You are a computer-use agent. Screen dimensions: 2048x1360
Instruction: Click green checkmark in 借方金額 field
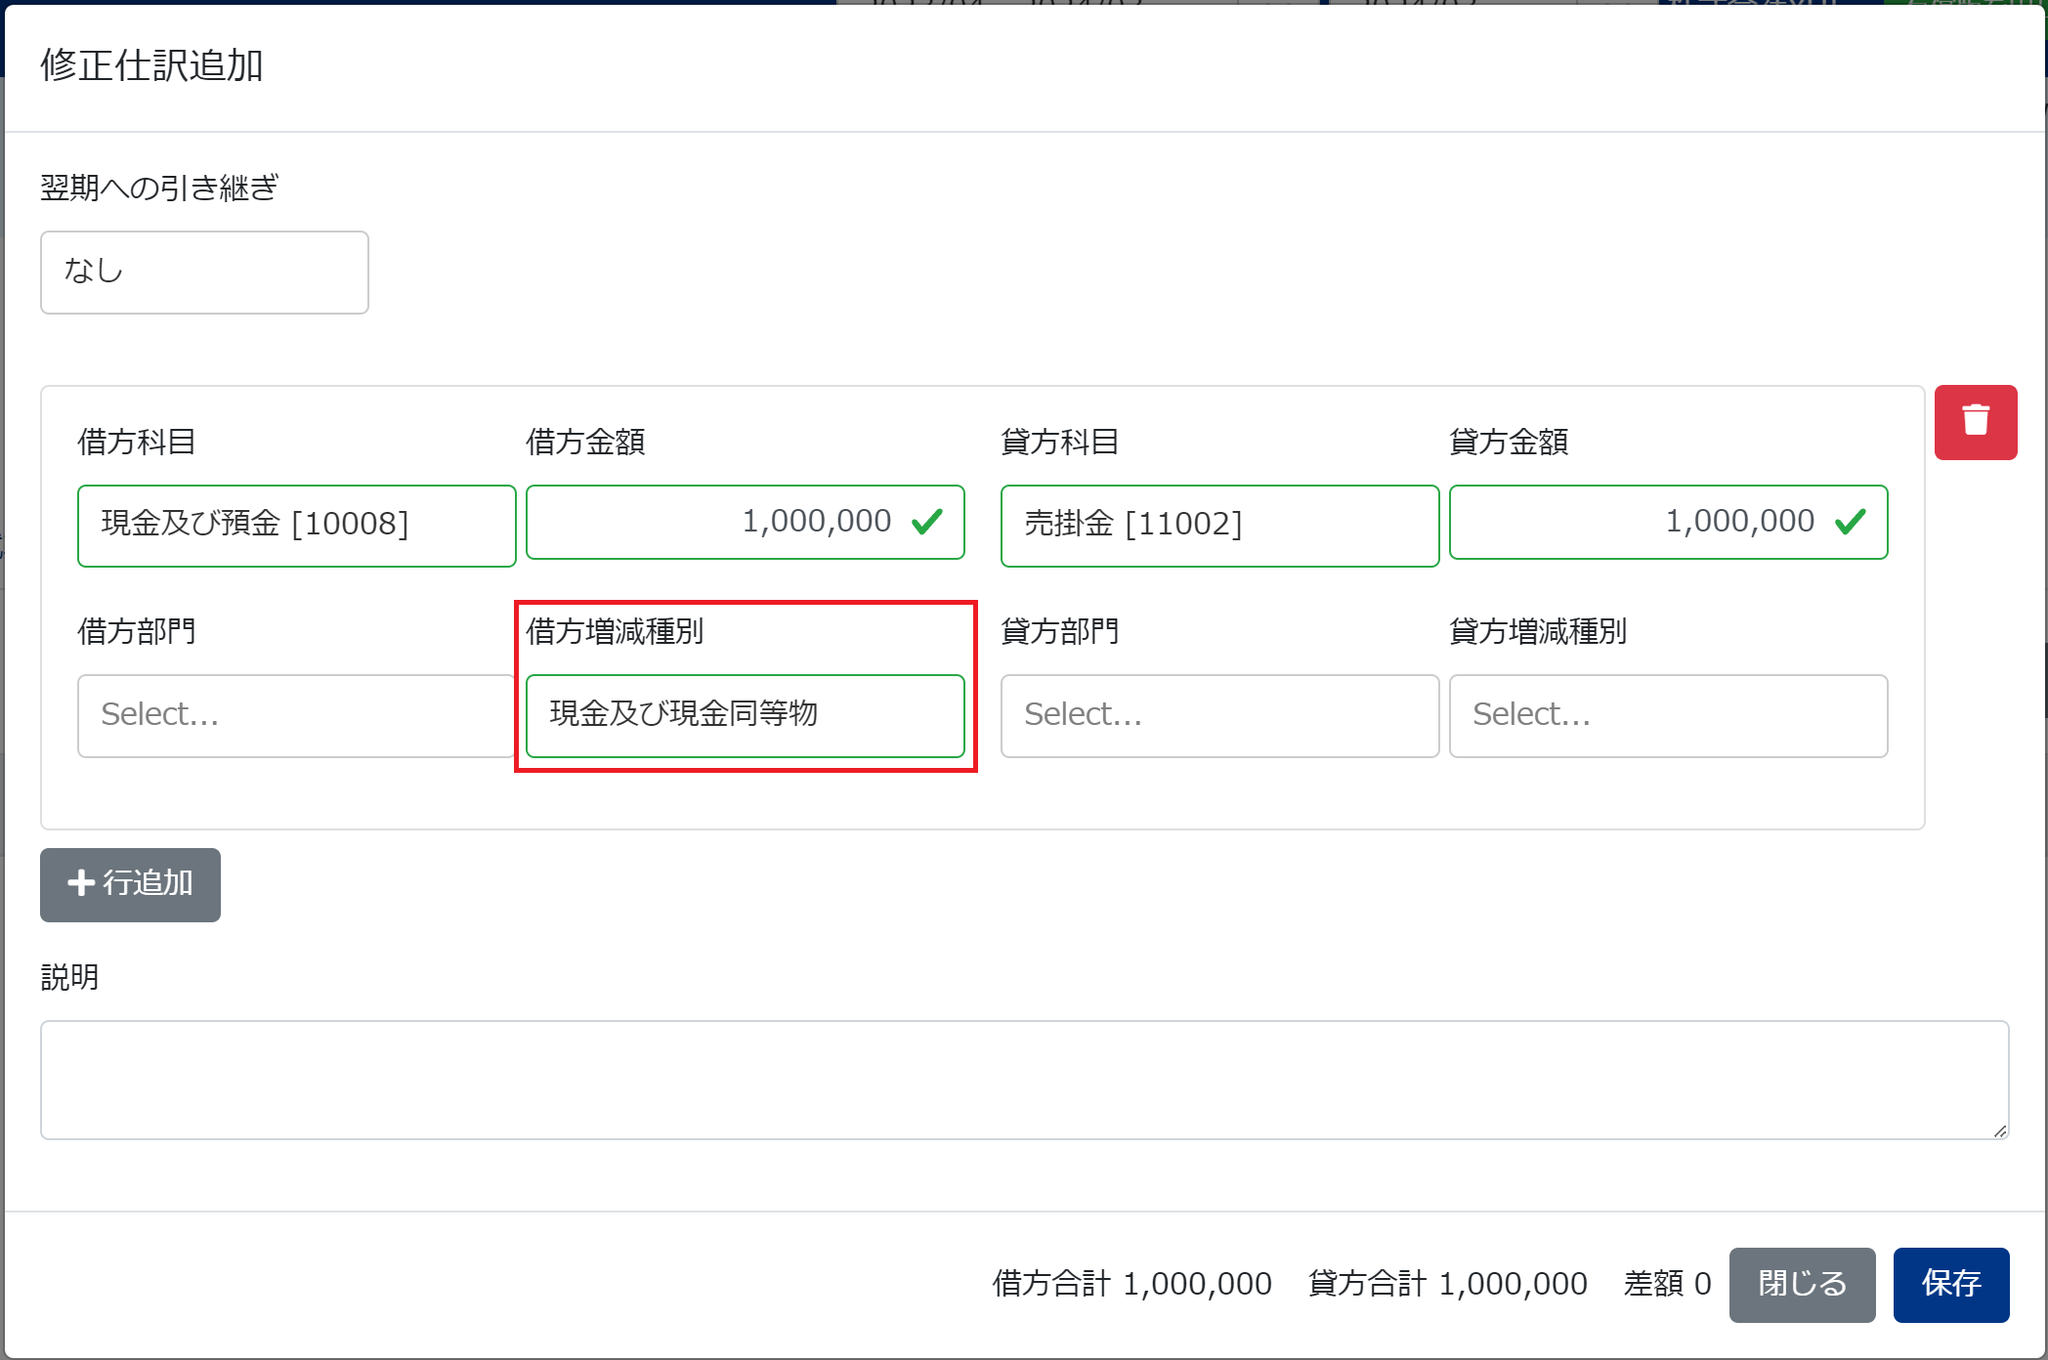tap(927, 521)
